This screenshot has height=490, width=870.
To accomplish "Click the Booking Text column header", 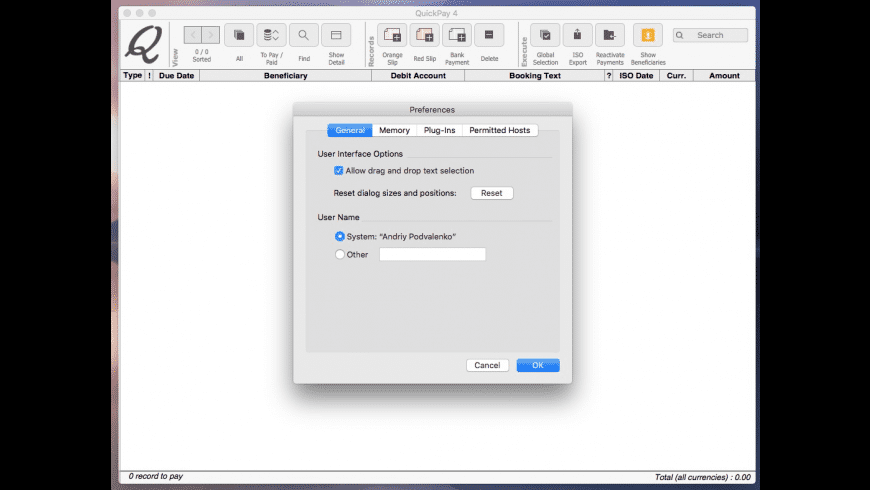I will [x=535, y=75].
